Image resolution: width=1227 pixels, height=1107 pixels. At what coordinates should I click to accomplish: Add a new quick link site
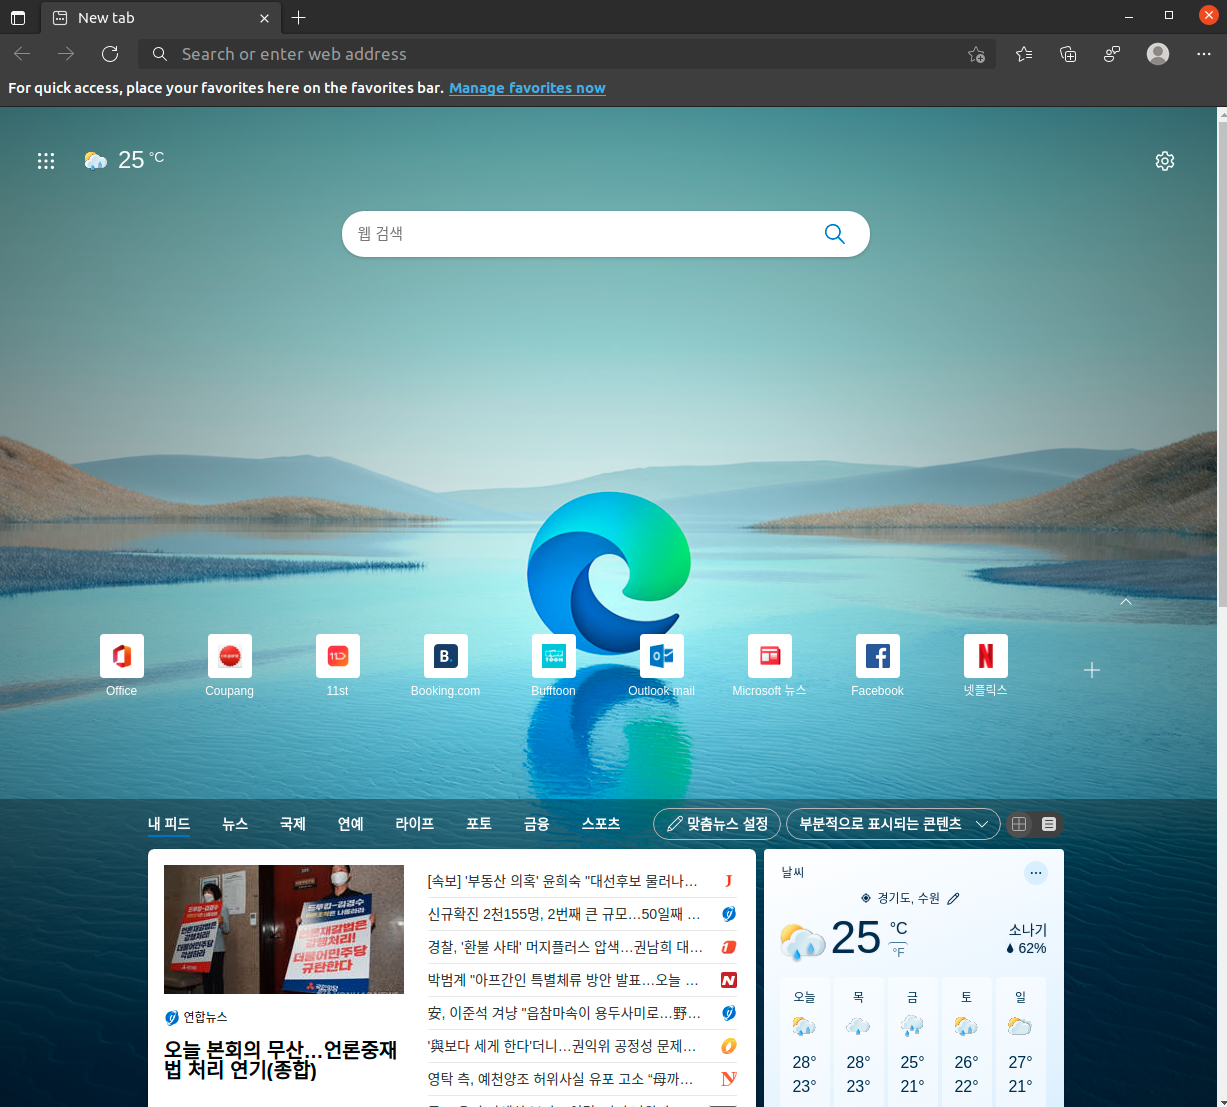[x=1092, y=670]
